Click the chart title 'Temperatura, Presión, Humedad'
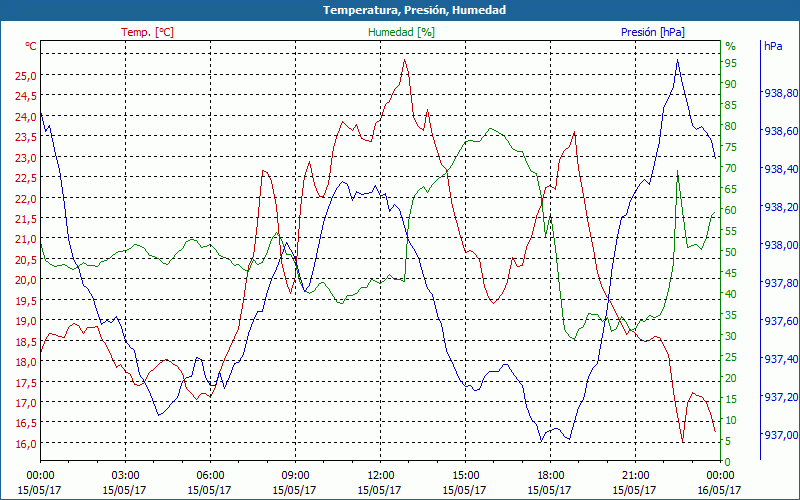The height and width of the screenshot is (500, 800). pyautogui.click(x=415, y=10)
